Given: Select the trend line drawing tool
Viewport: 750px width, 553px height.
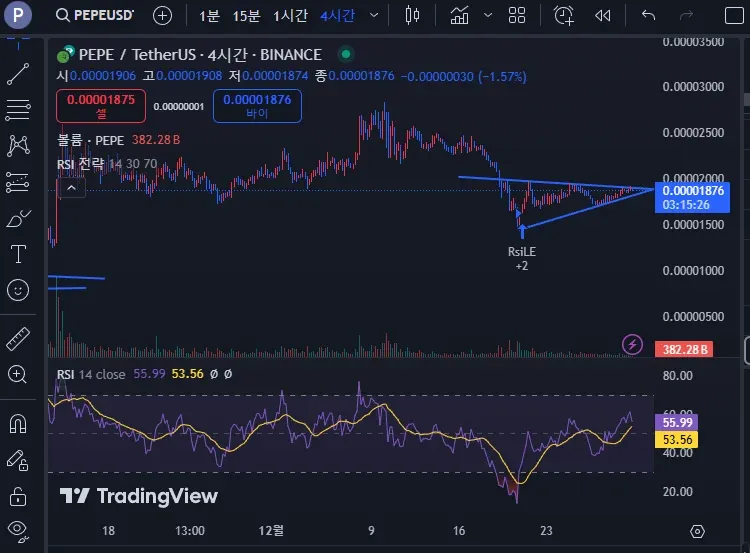Looking at the screenshot, I should [18, 74].
